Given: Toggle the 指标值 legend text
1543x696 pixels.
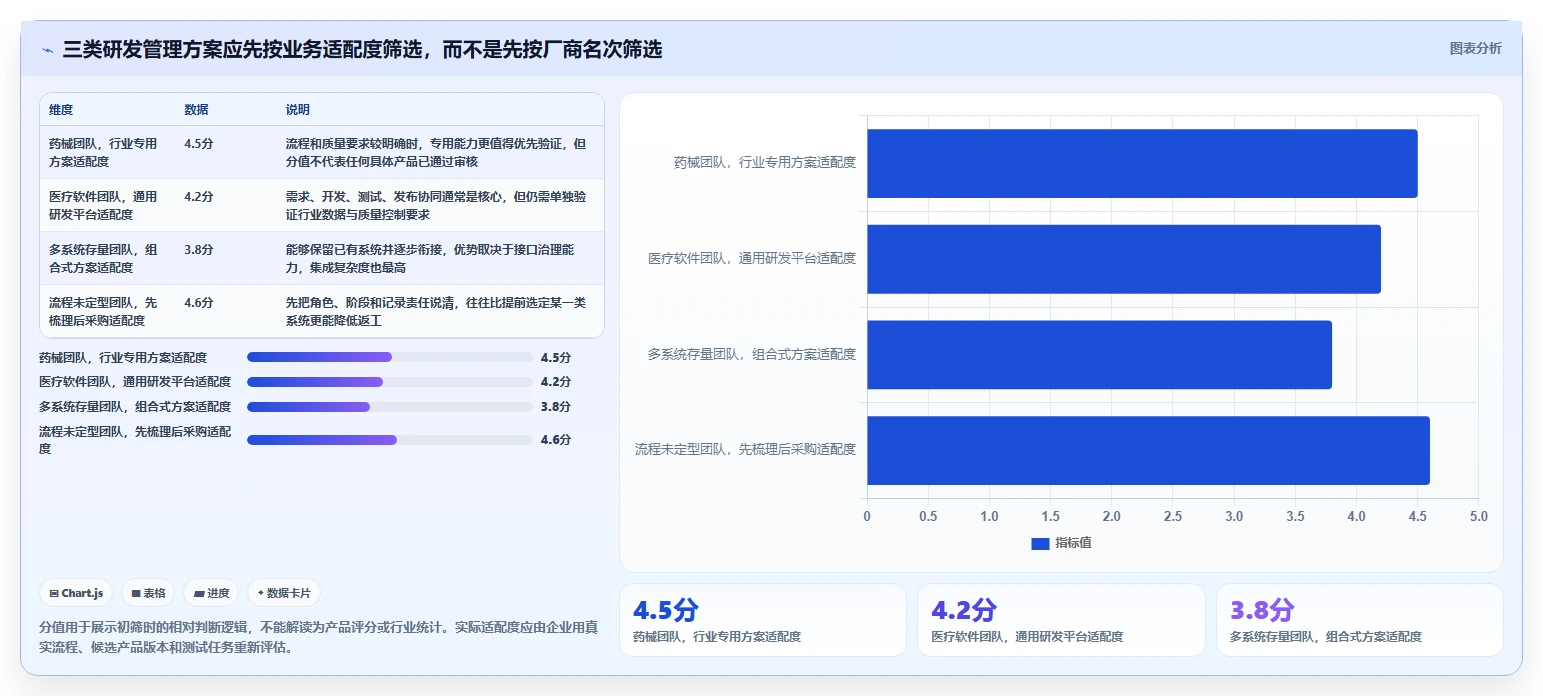Looking at the screenshot, I should click(x=1073, y=543).
